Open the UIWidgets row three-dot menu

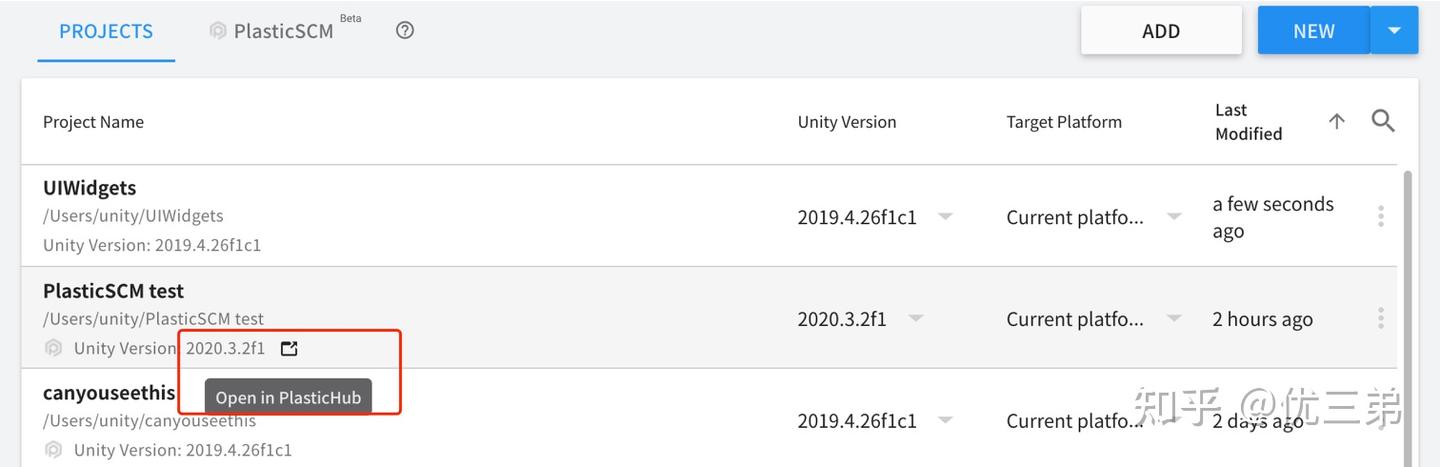[1381, 216]
